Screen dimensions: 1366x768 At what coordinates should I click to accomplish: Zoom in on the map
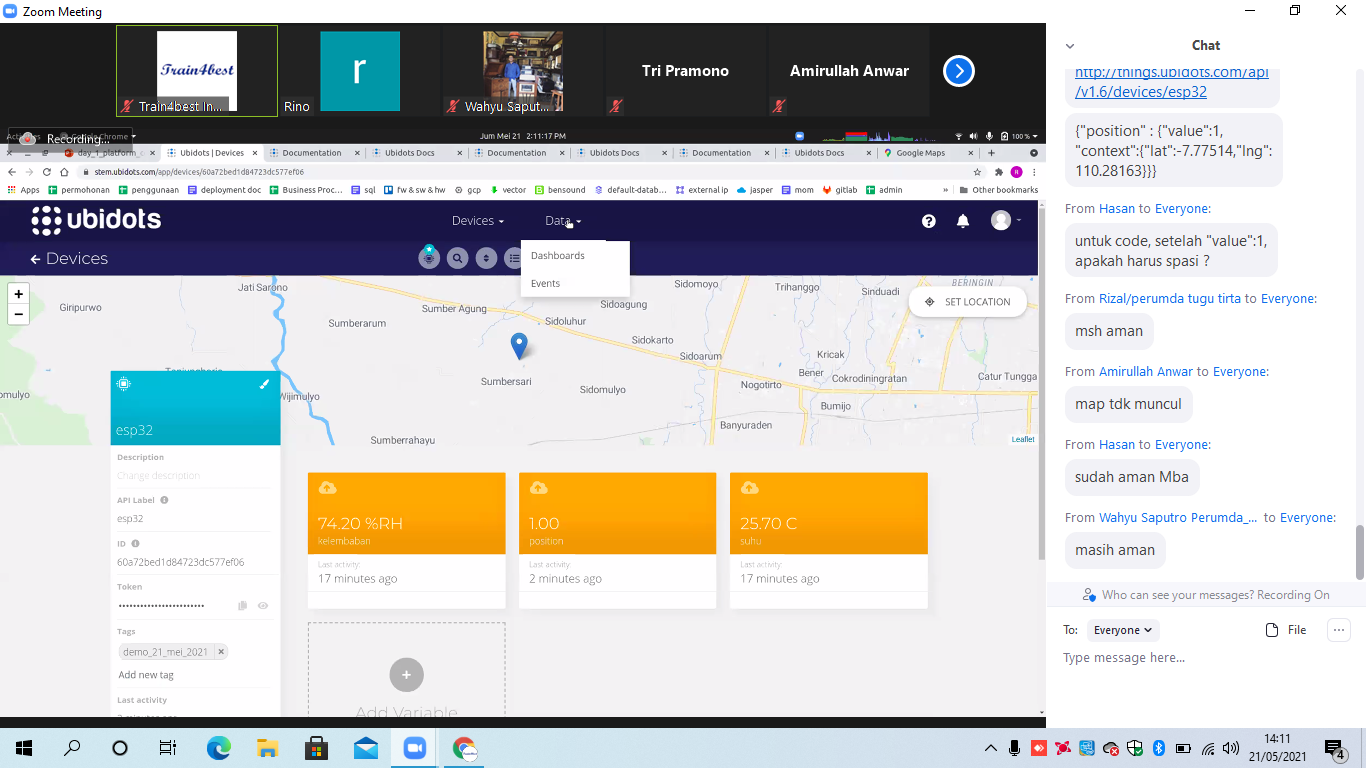(18, 294)
